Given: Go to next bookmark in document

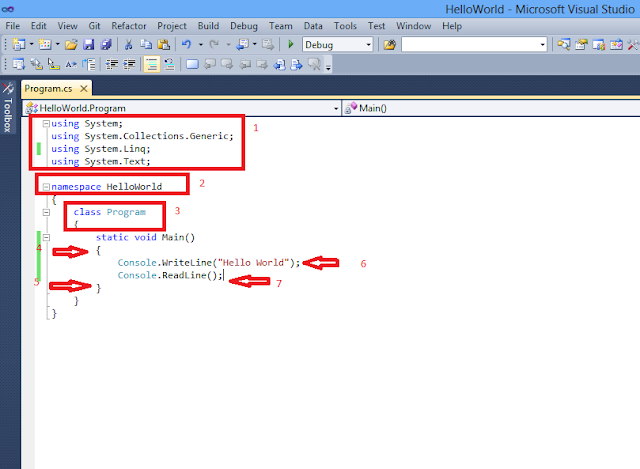Looking at the screenshot, I should click(297, 64).
